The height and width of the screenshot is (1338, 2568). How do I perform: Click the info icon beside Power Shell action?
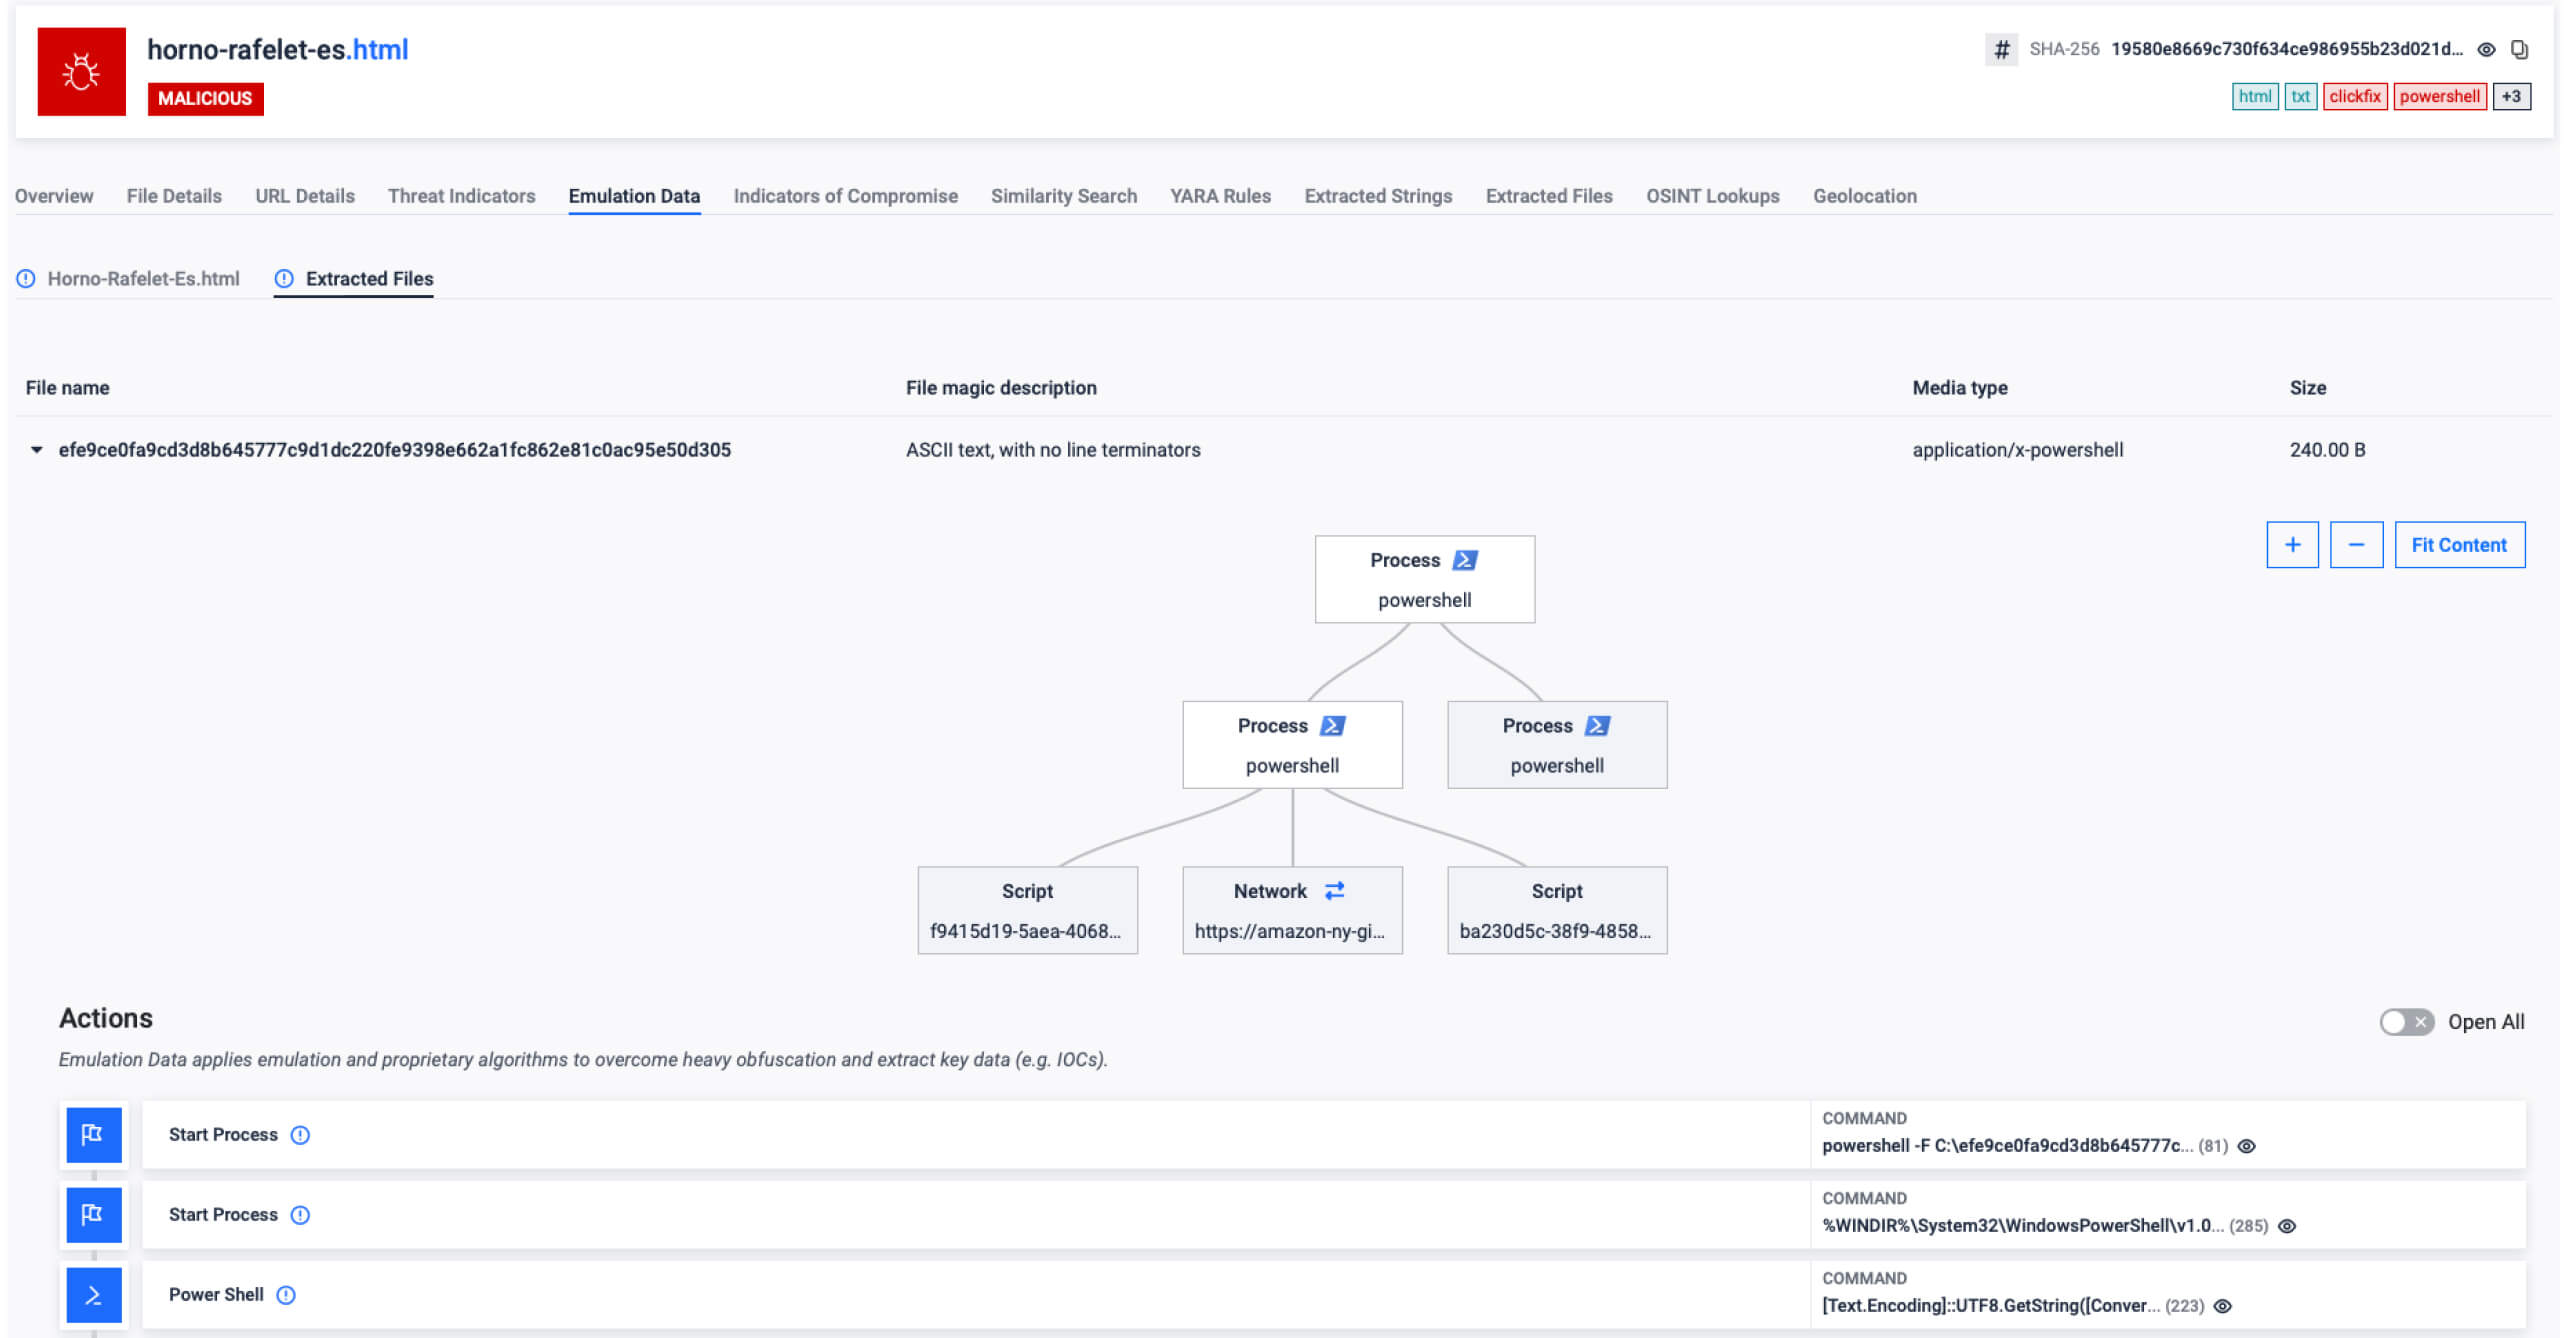pyautogui.click(x=287, y=1295)
